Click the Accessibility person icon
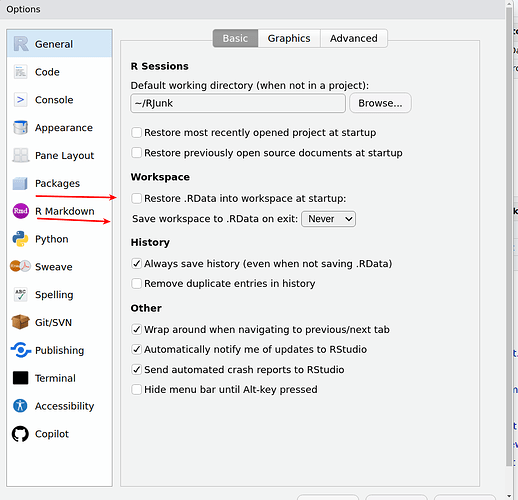Screen dimensions: 518x500 point(20,406)
